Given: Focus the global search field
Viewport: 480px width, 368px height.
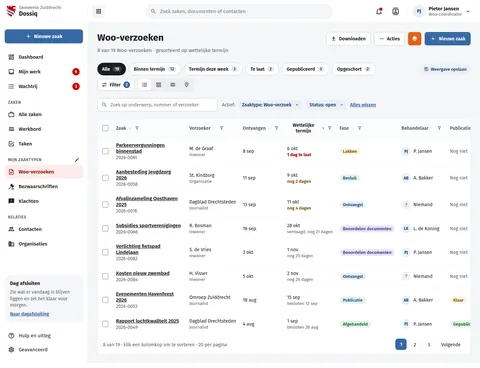Looking at the screenshot, I should point(239,11).
